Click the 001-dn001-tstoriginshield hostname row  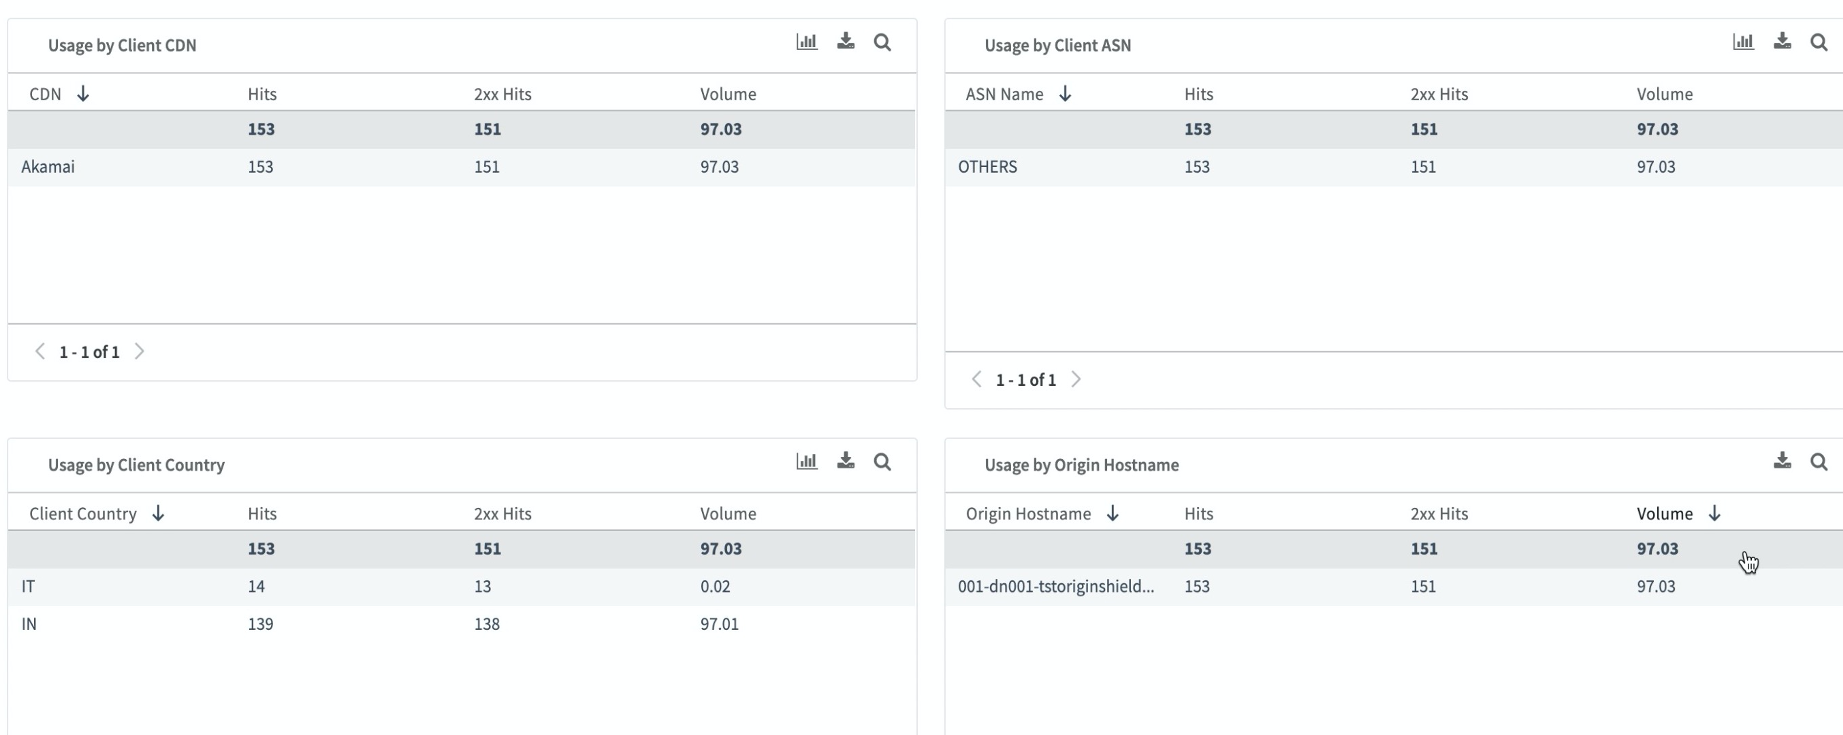pyautogui.click(x=1055, y=587)
